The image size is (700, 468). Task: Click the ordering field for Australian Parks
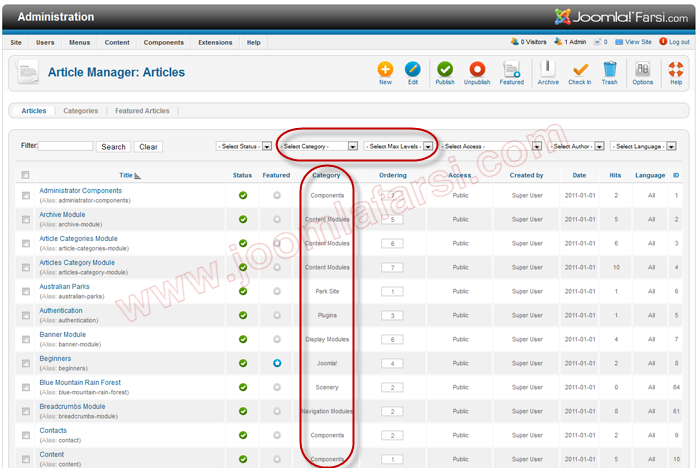click(392, 292)
